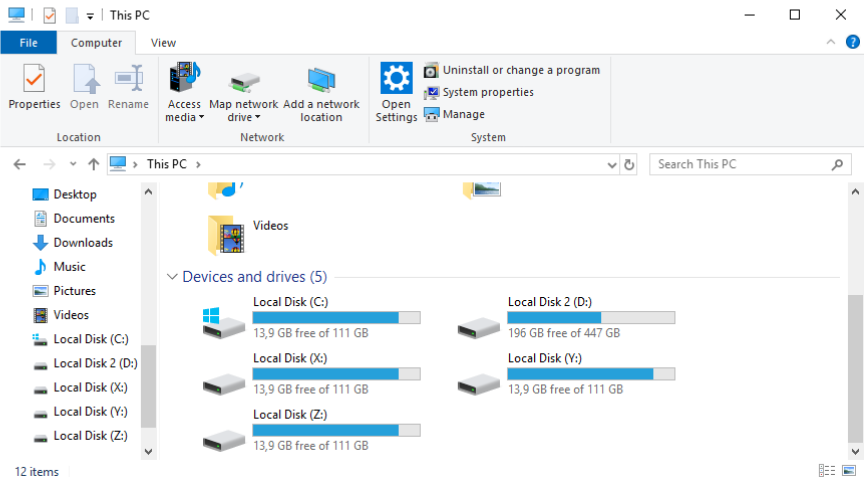Click the main pane scroll down arrow
Screen dimensions: 865x484
click(x=855, y=451)
